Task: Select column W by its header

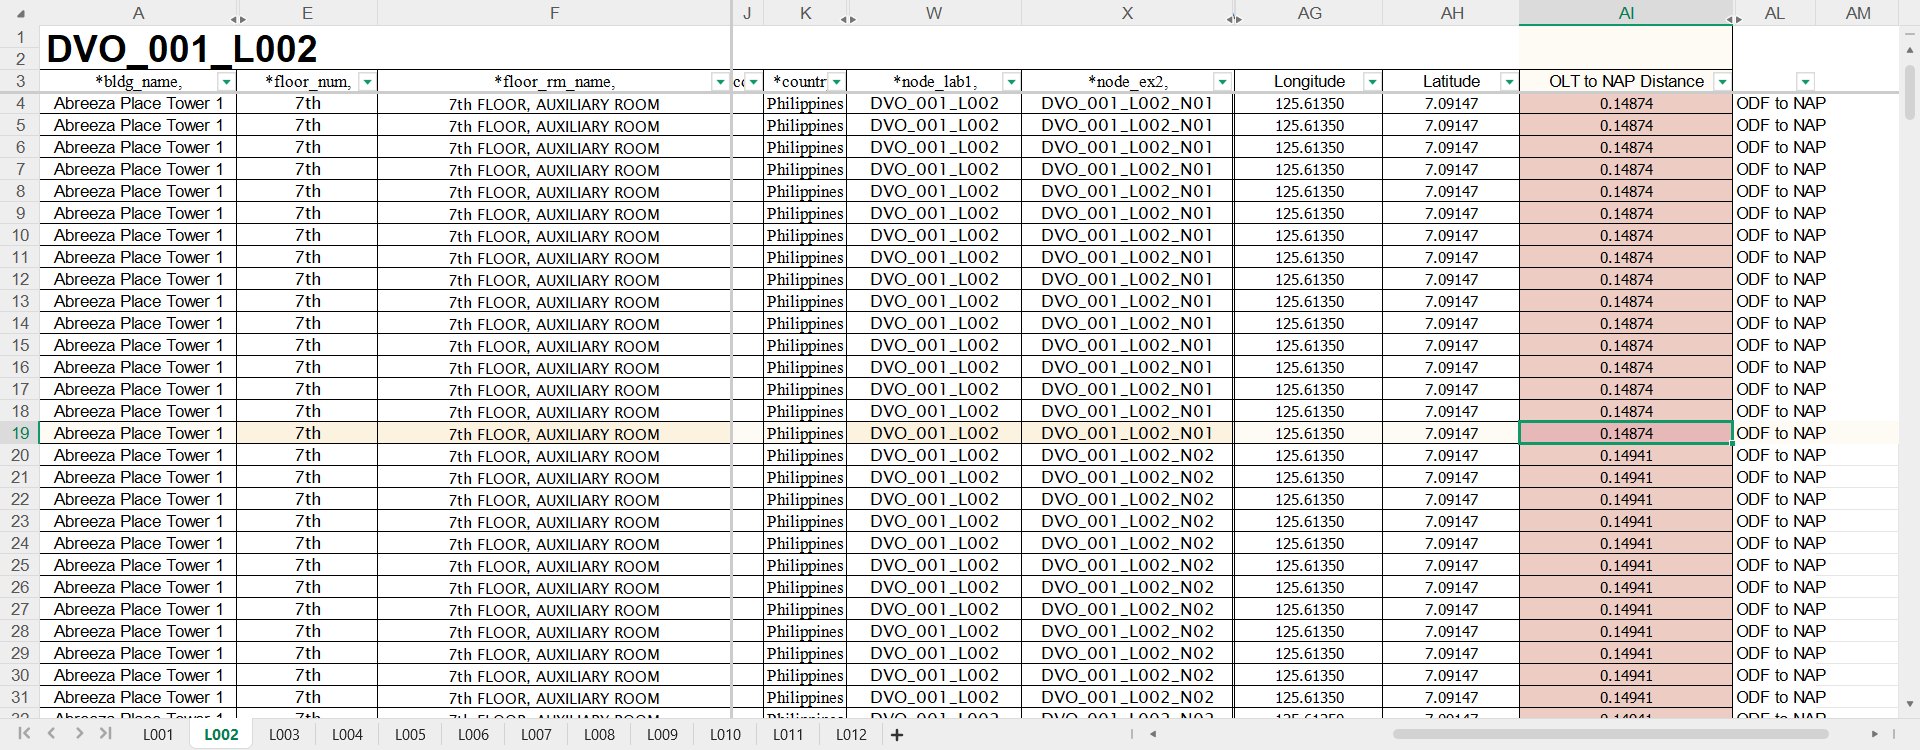Action: pos(934,13)
